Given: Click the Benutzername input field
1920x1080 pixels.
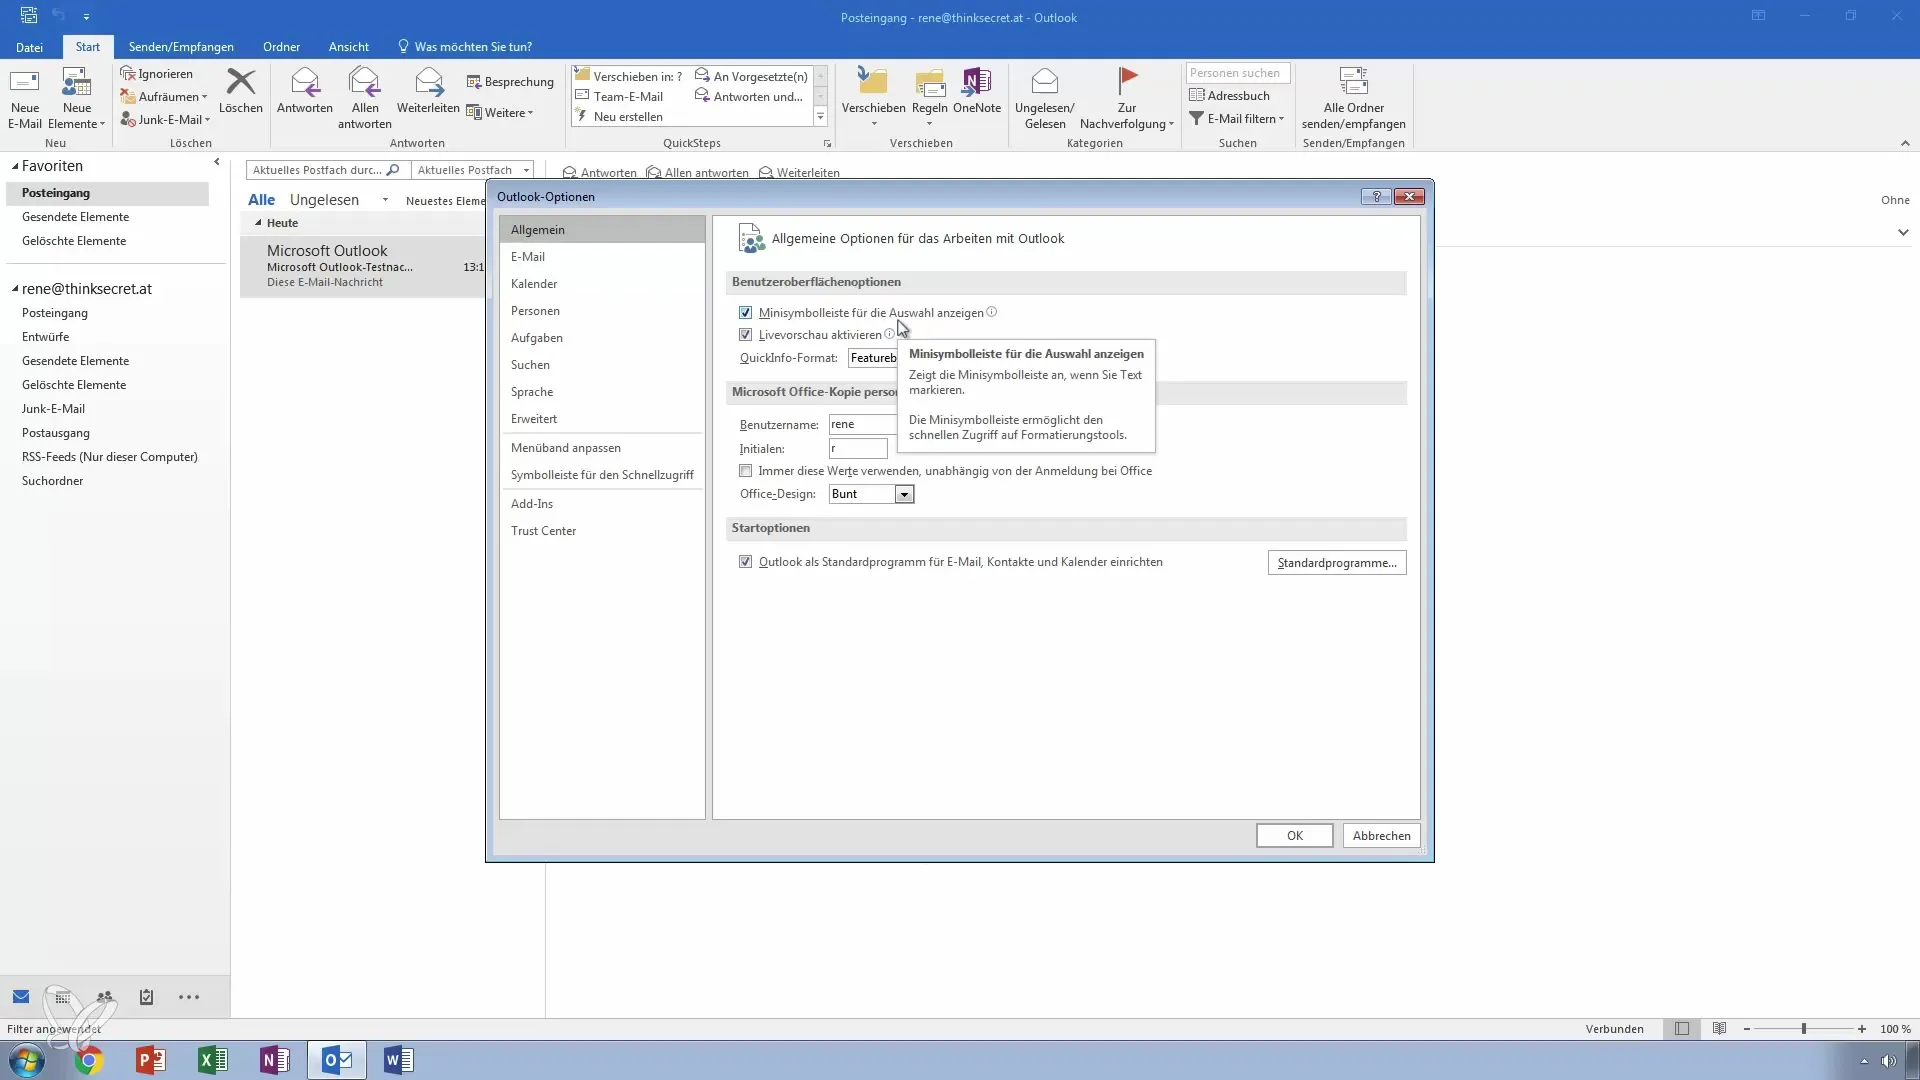Looking at the screenshot, I should (x=862, y=424).
